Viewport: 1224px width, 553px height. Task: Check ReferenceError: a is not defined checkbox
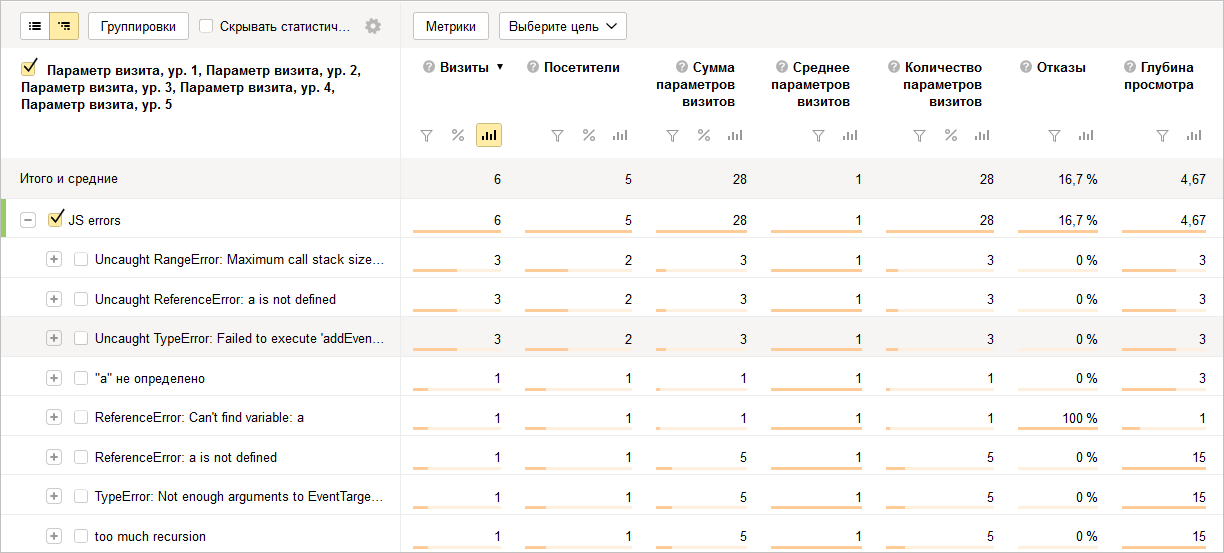[81, 457]
